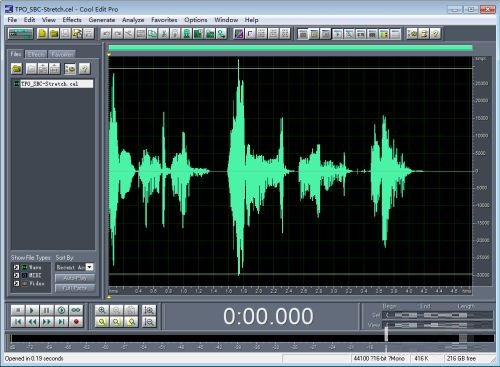The height and width of the screenshot is (367, 500).
Task: Click the yellow Open folder icon in the main toolbar
Action: pyautogui.click(x=54, y=34)
